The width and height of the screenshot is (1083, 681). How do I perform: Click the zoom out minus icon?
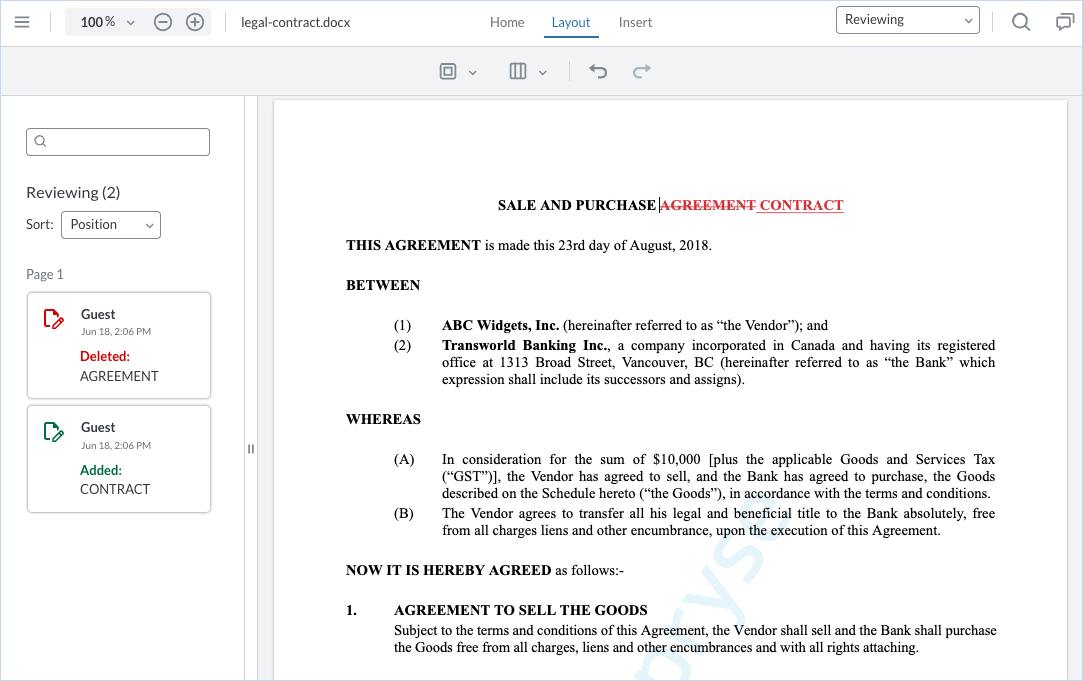tap(163, 22)
